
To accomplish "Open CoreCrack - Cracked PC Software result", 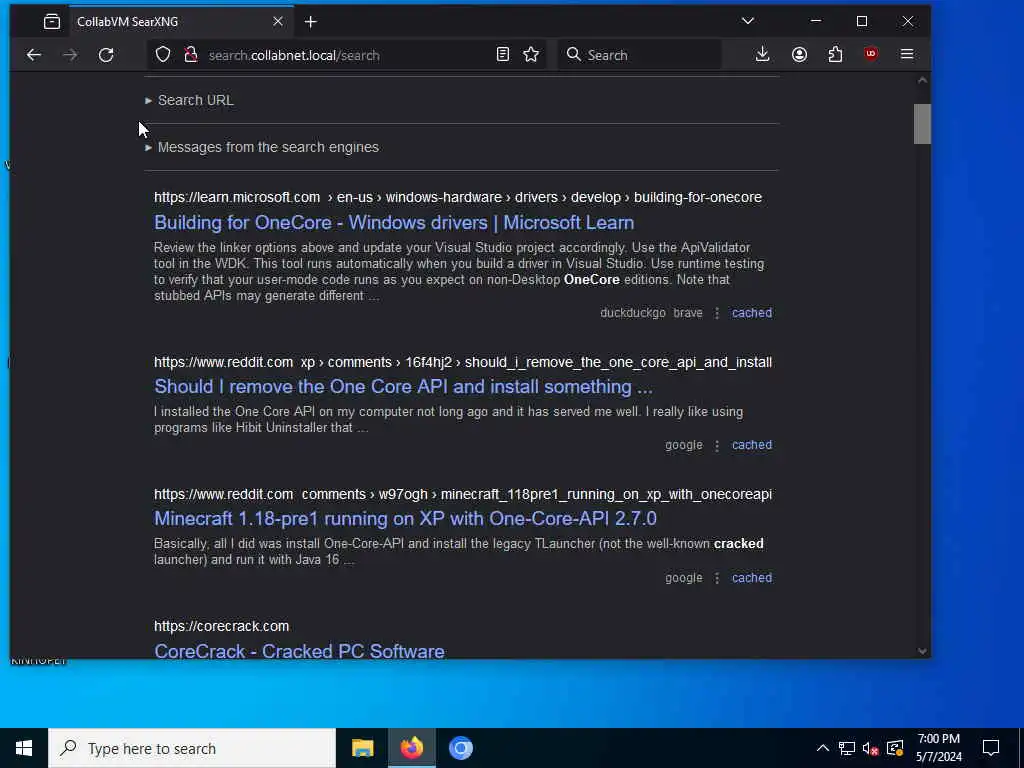I will [299, 650].
